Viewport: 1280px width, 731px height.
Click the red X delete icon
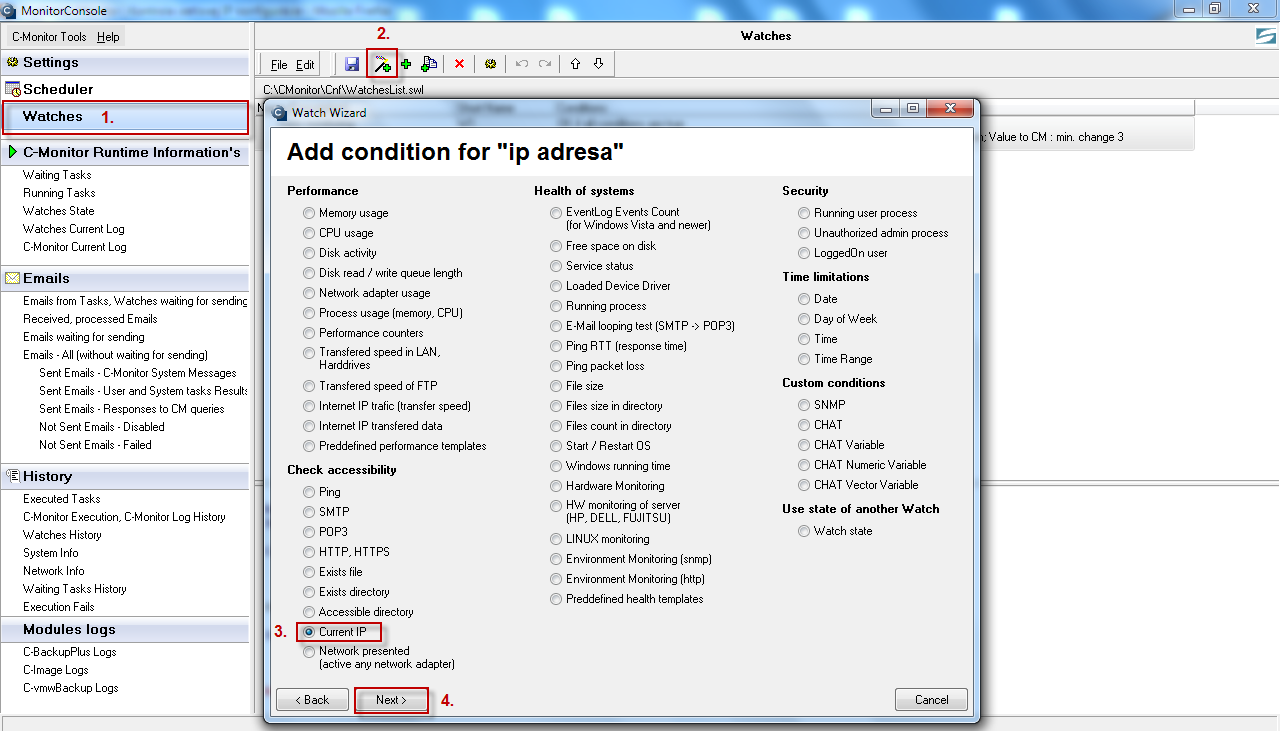point(460,64)
